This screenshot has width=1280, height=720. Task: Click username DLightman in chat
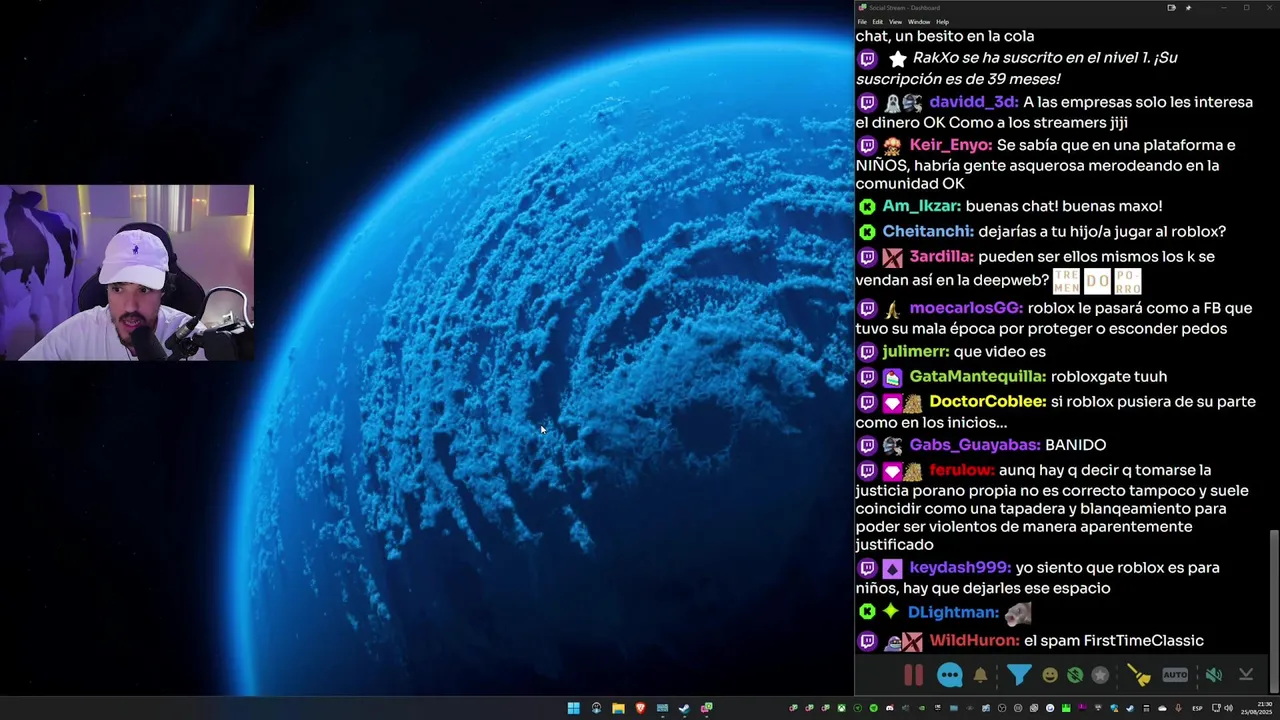coord(953,612)
